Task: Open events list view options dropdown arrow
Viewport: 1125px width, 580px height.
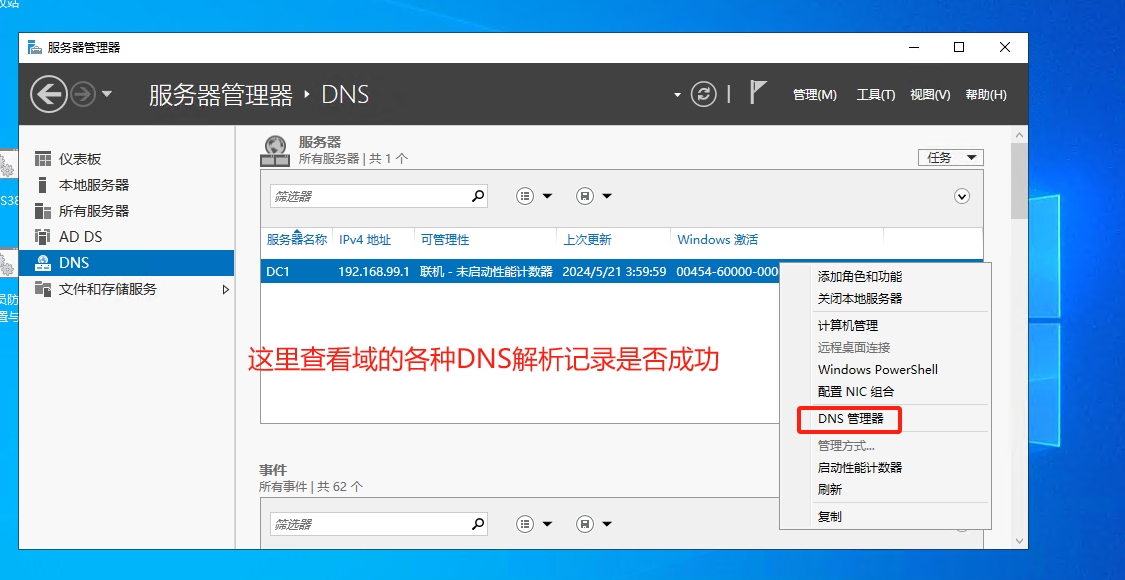Action: pyautogui.click(x=547, y=524)
